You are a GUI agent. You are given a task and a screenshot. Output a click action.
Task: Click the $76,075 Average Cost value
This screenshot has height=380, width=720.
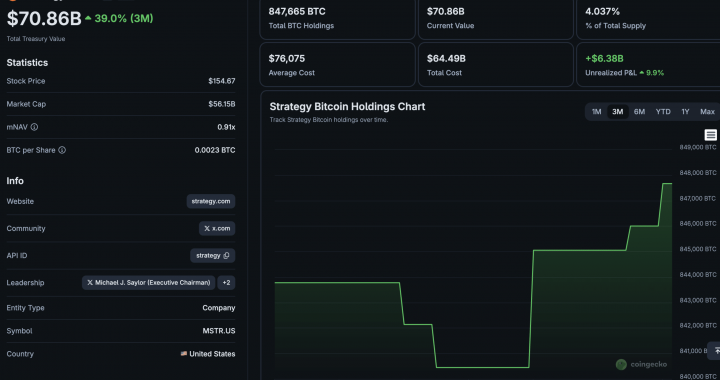pos(287,59)
